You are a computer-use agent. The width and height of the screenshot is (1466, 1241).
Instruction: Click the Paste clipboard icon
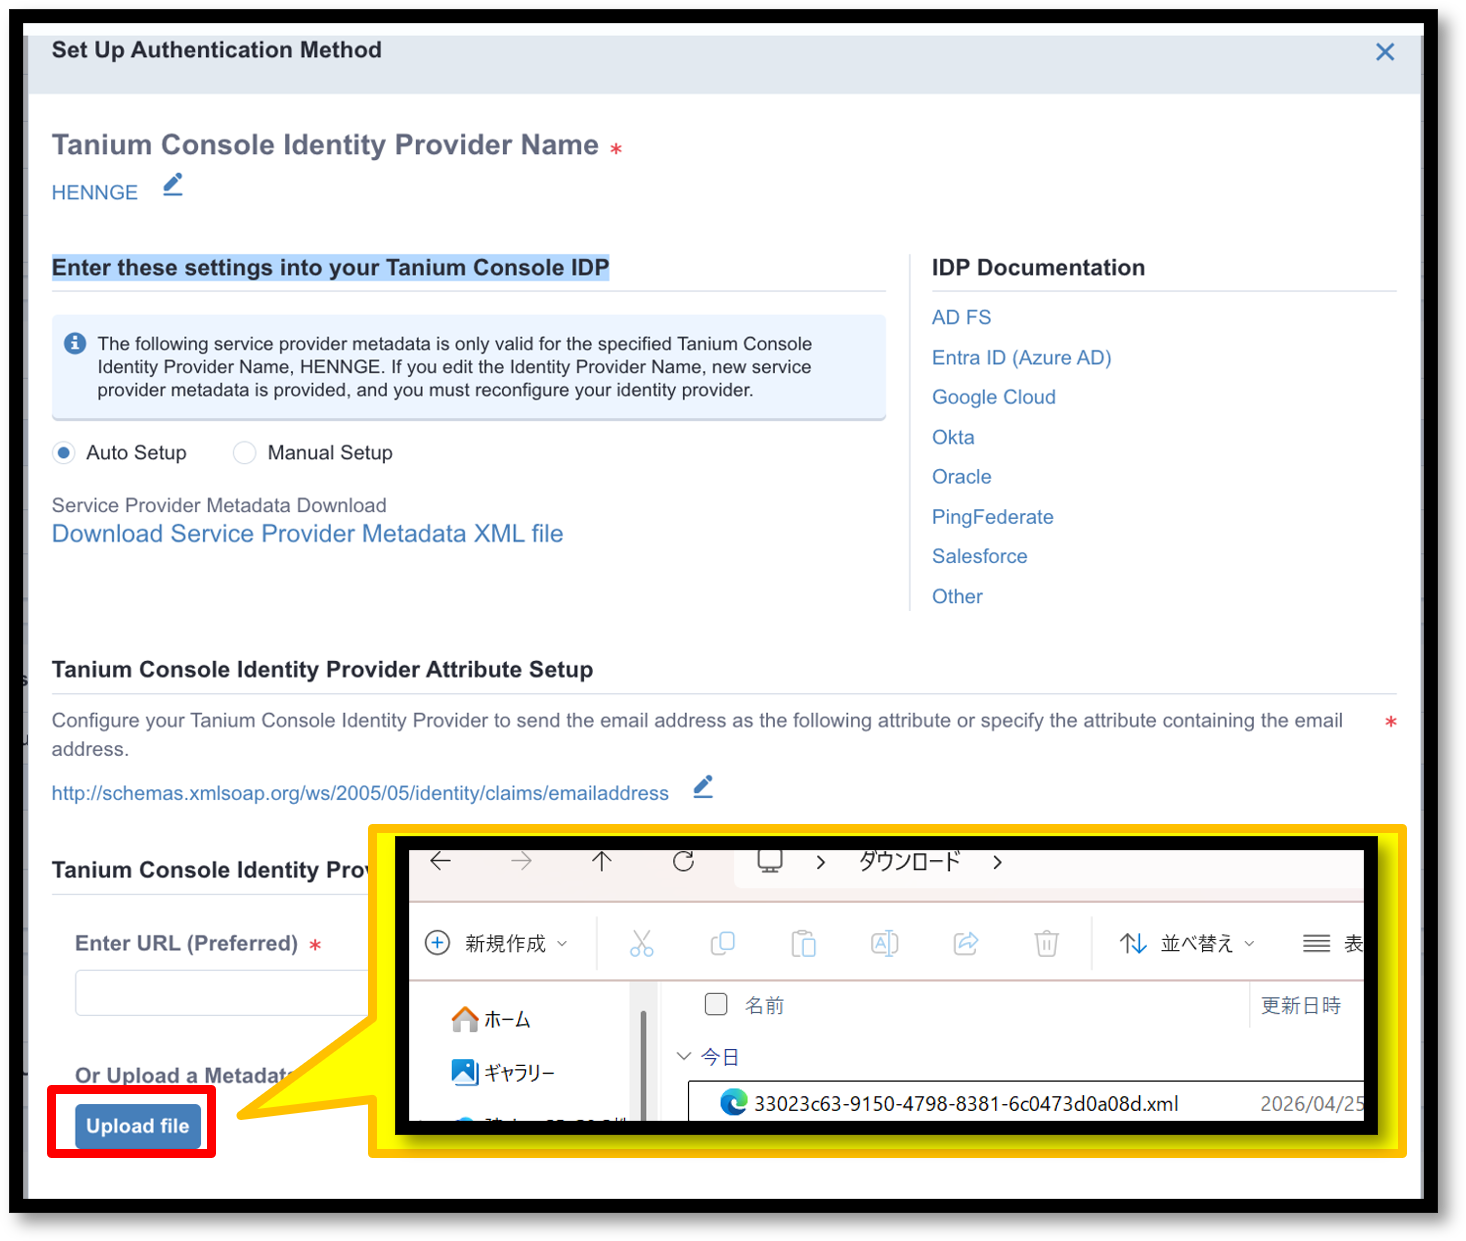803,943
